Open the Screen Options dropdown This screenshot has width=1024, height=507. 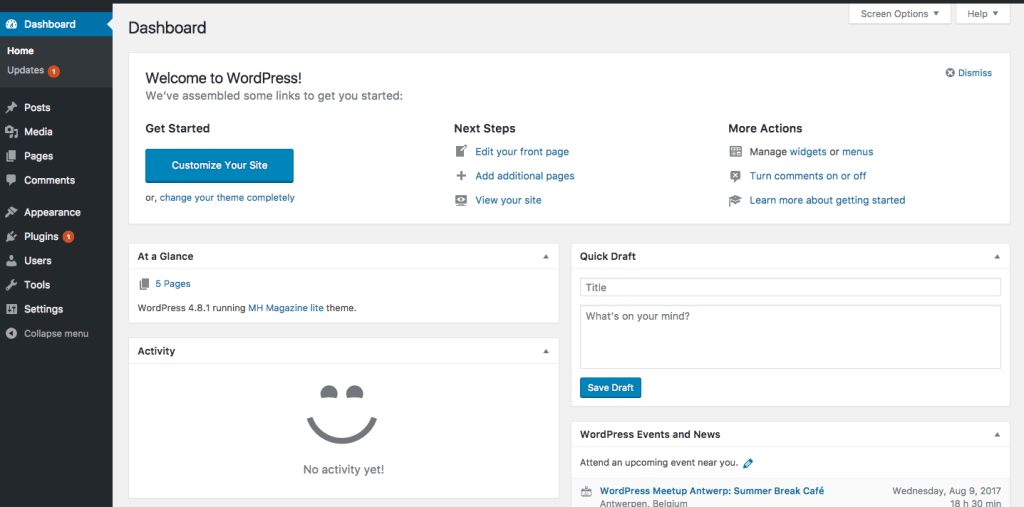(899, 14)
